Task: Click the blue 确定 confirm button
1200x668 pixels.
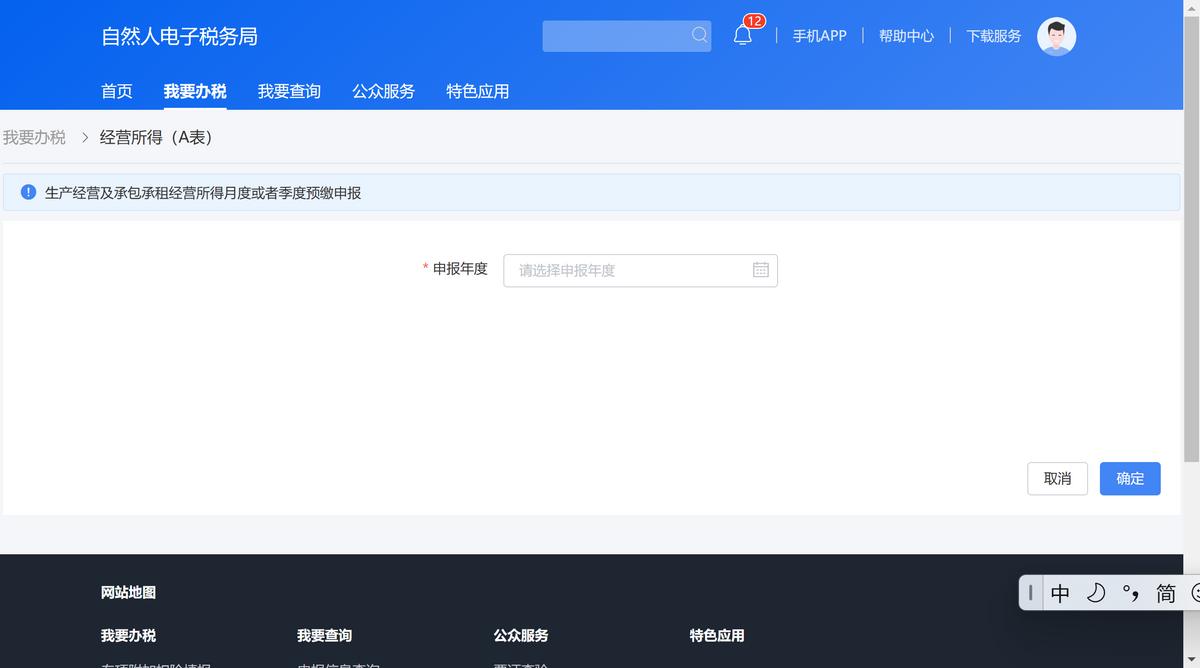Action: click(x=1130, y=479)
